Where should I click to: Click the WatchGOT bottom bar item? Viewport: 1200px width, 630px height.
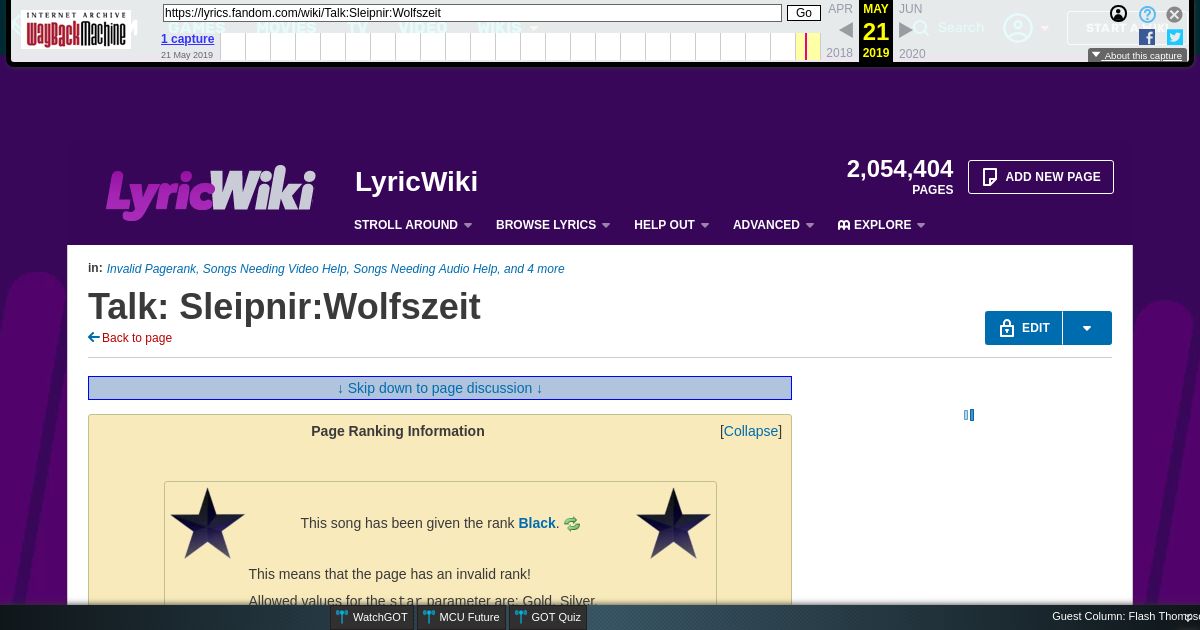pos(371,617)
